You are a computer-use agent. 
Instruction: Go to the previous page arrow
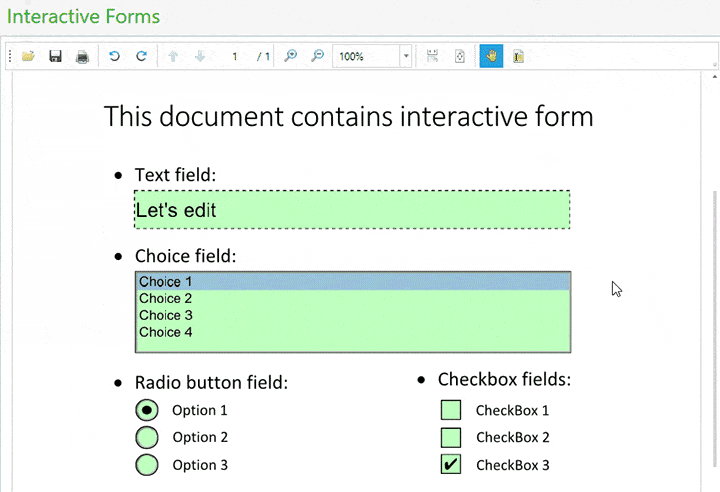tap(173, 57)
